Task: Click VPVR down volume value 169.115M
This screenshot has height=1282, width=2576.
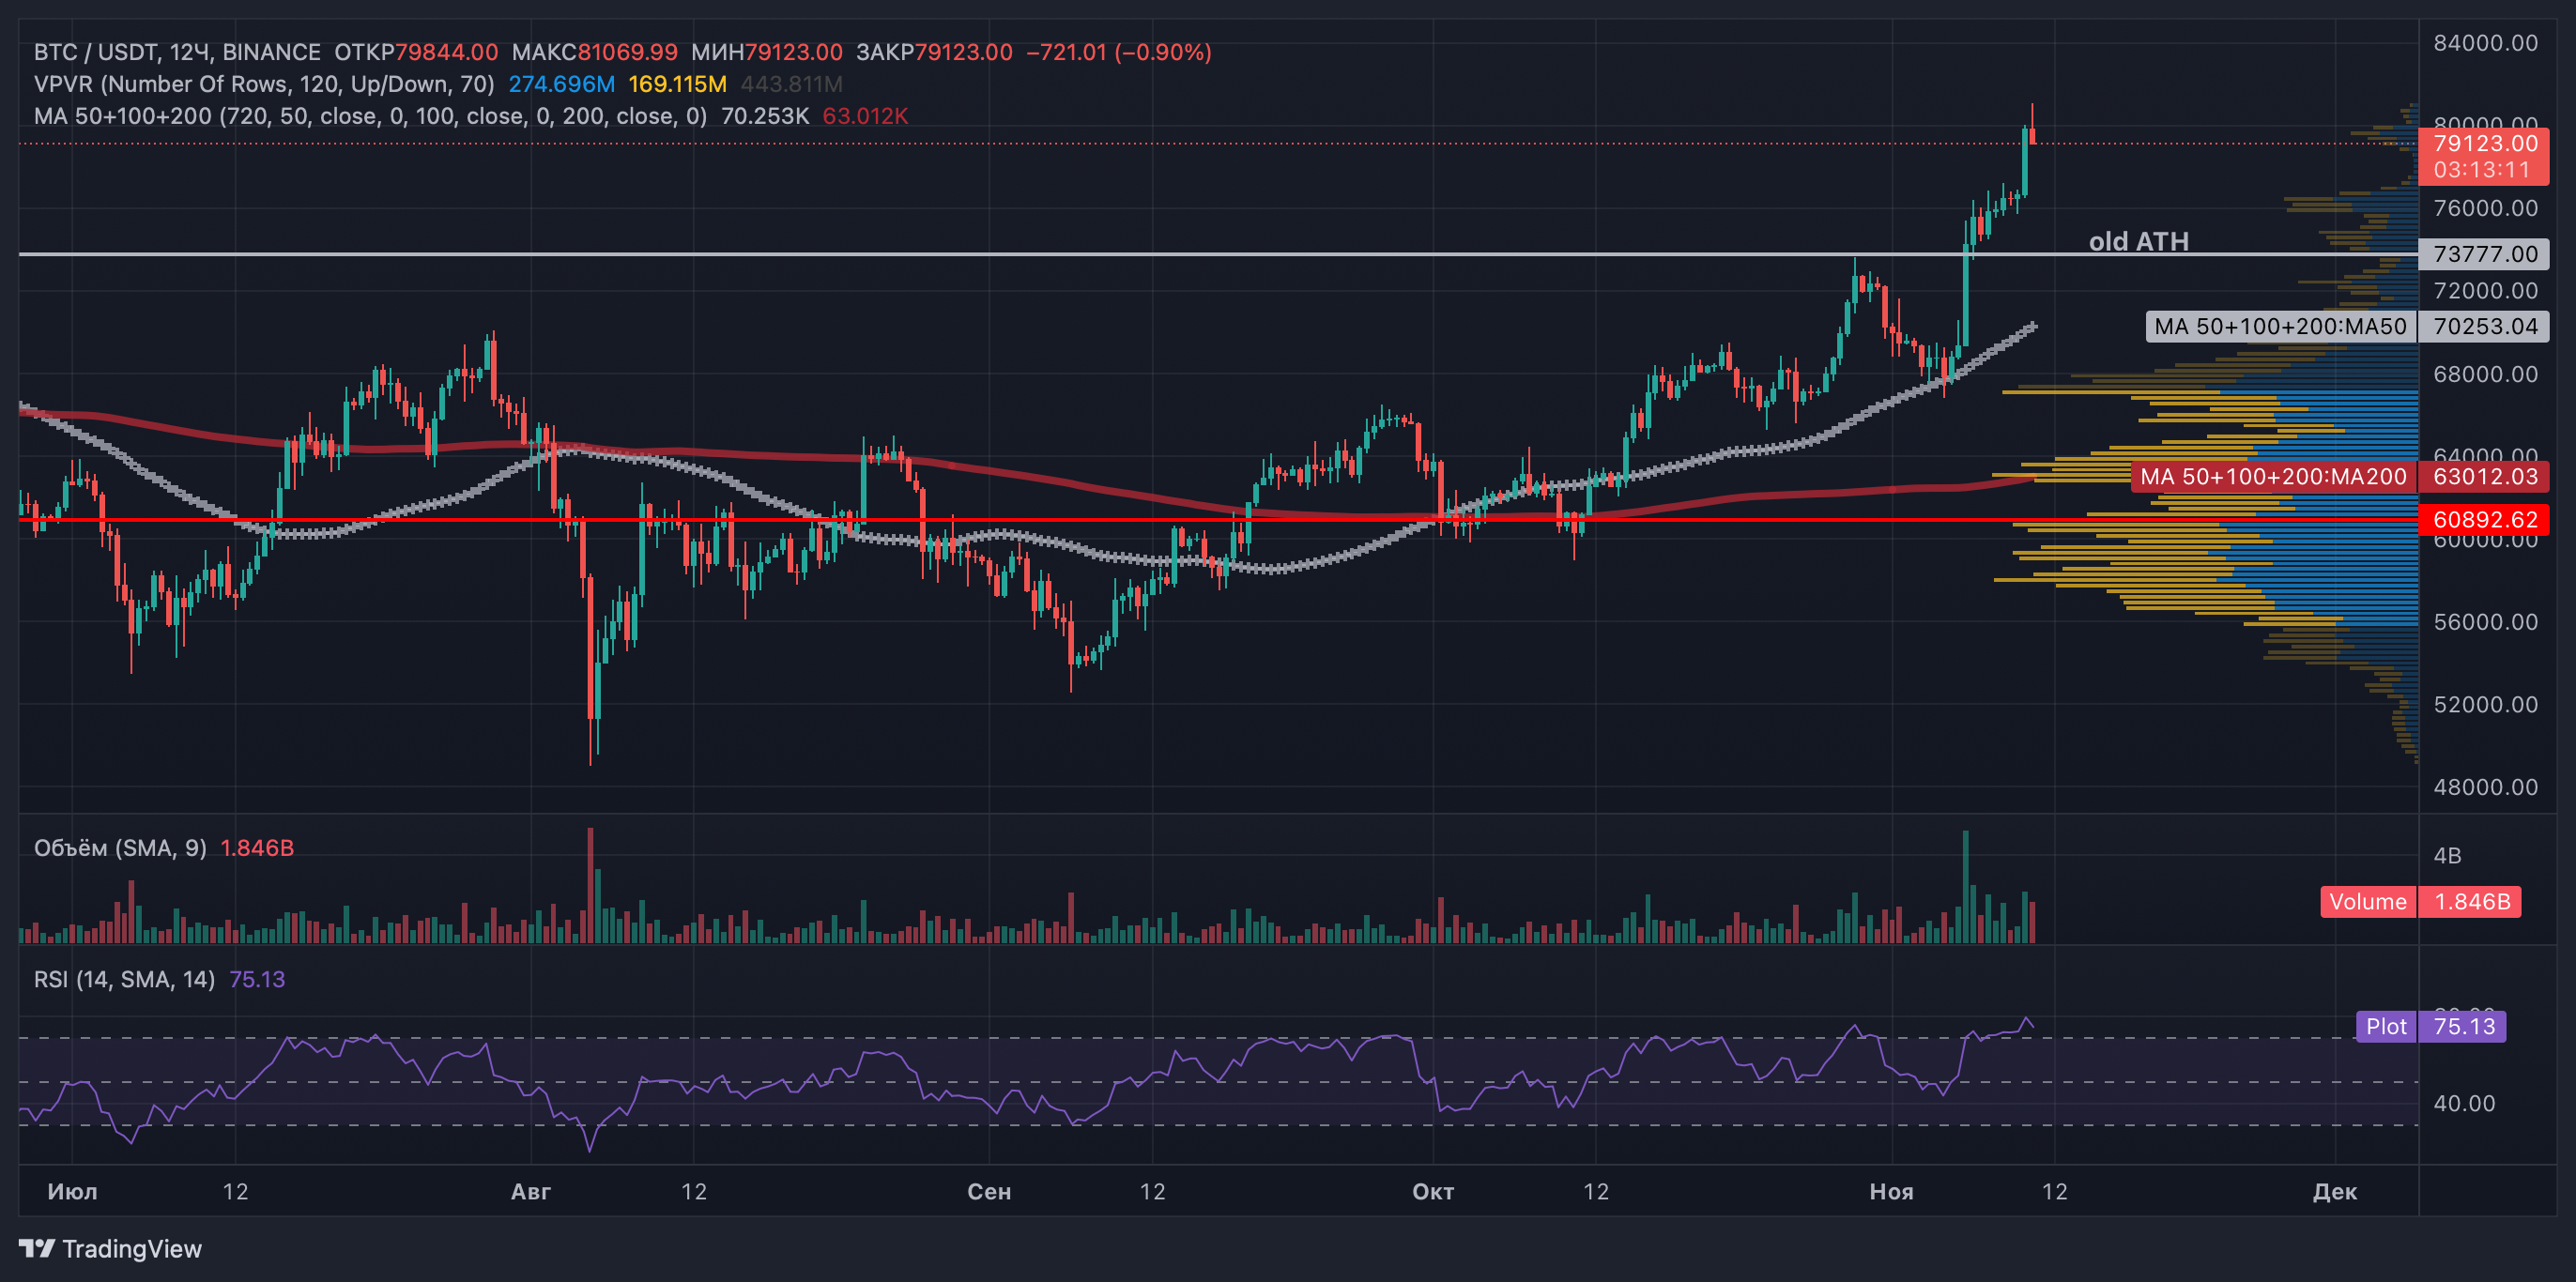Action: point(677,84)
